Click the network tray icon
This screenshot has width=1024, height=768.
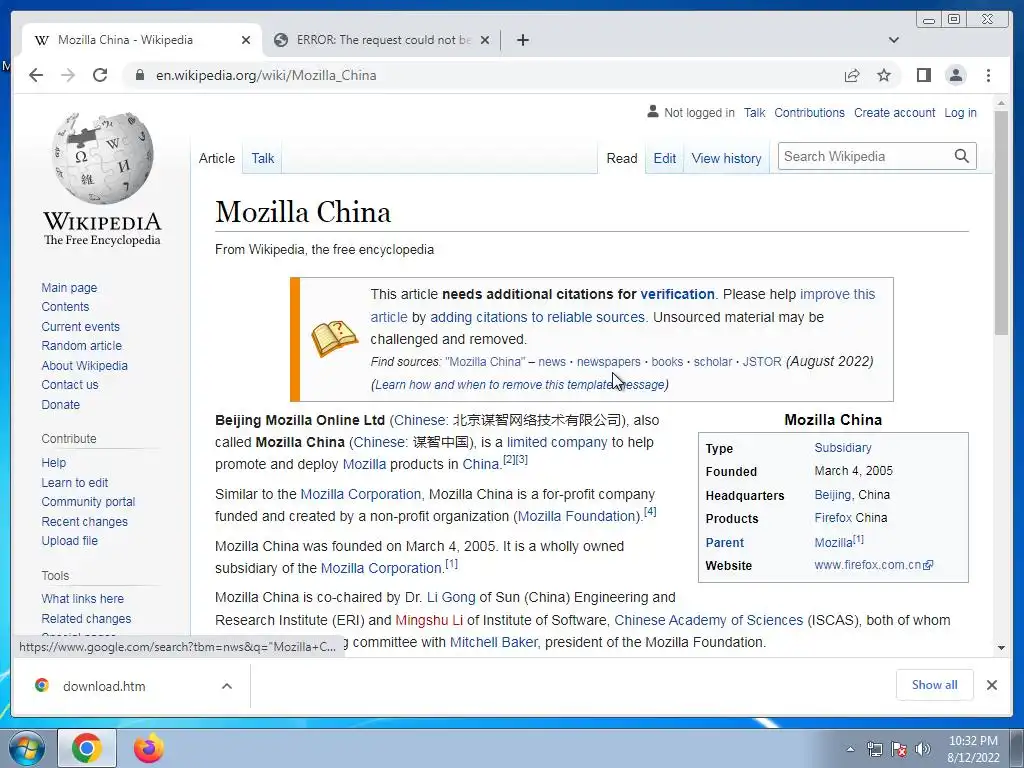click(874, 749)
